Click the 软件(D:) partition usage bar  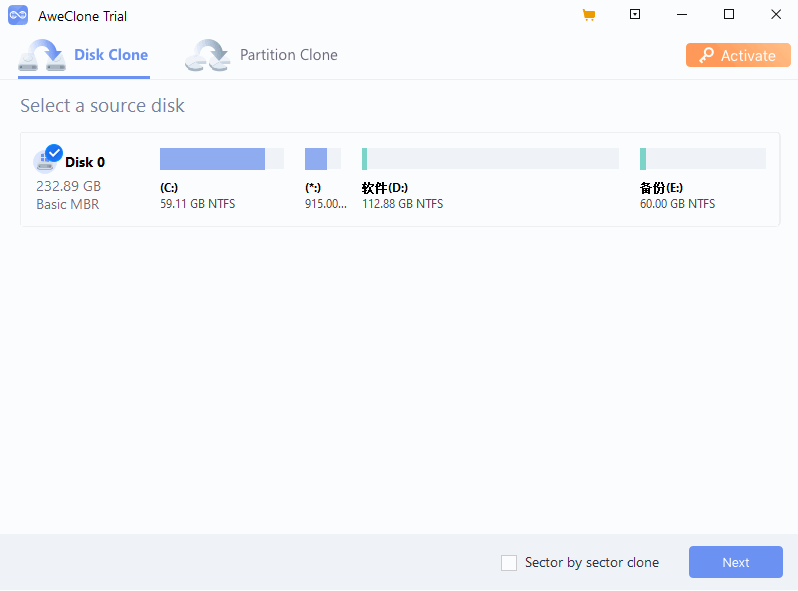[x=490, y=159]
